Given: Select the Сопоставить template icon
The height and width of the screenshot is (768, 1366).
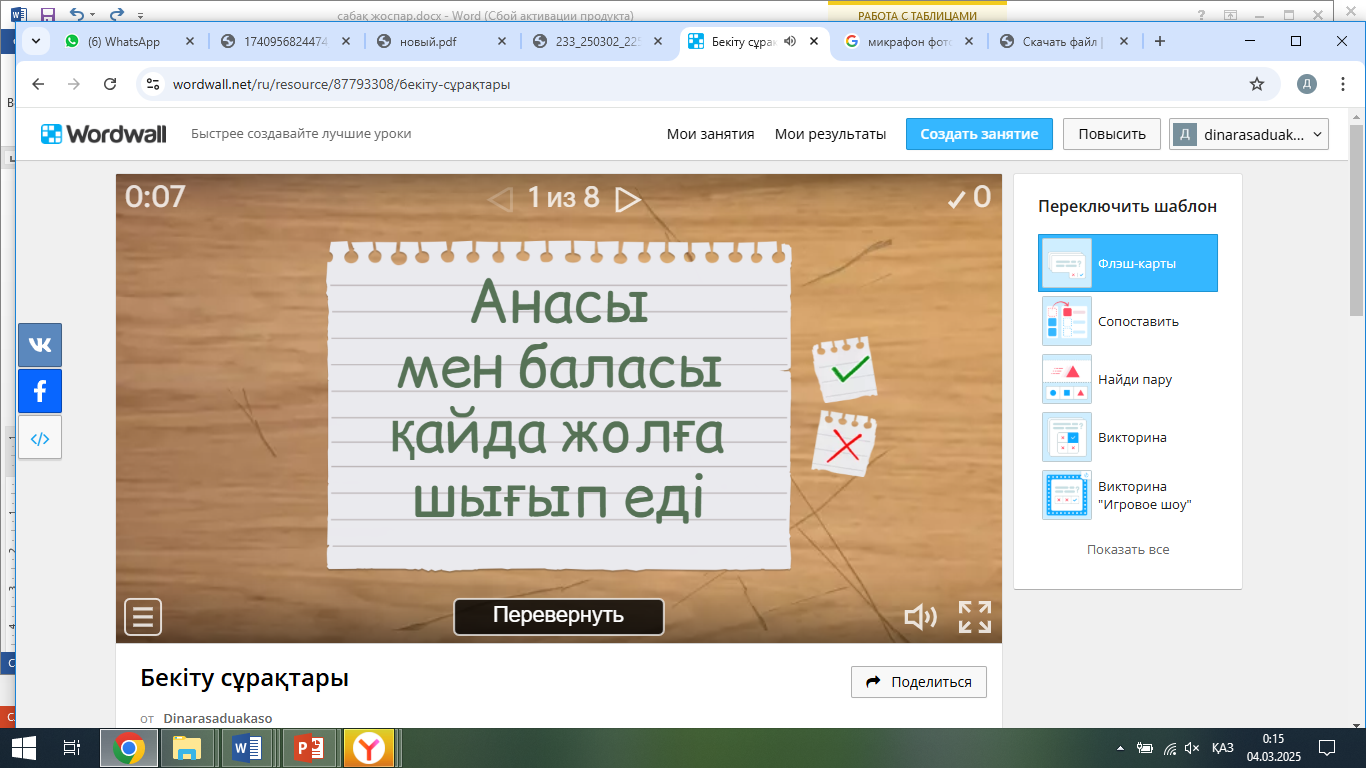Looking at the screenshot, I should click(x=1067, y=321).
